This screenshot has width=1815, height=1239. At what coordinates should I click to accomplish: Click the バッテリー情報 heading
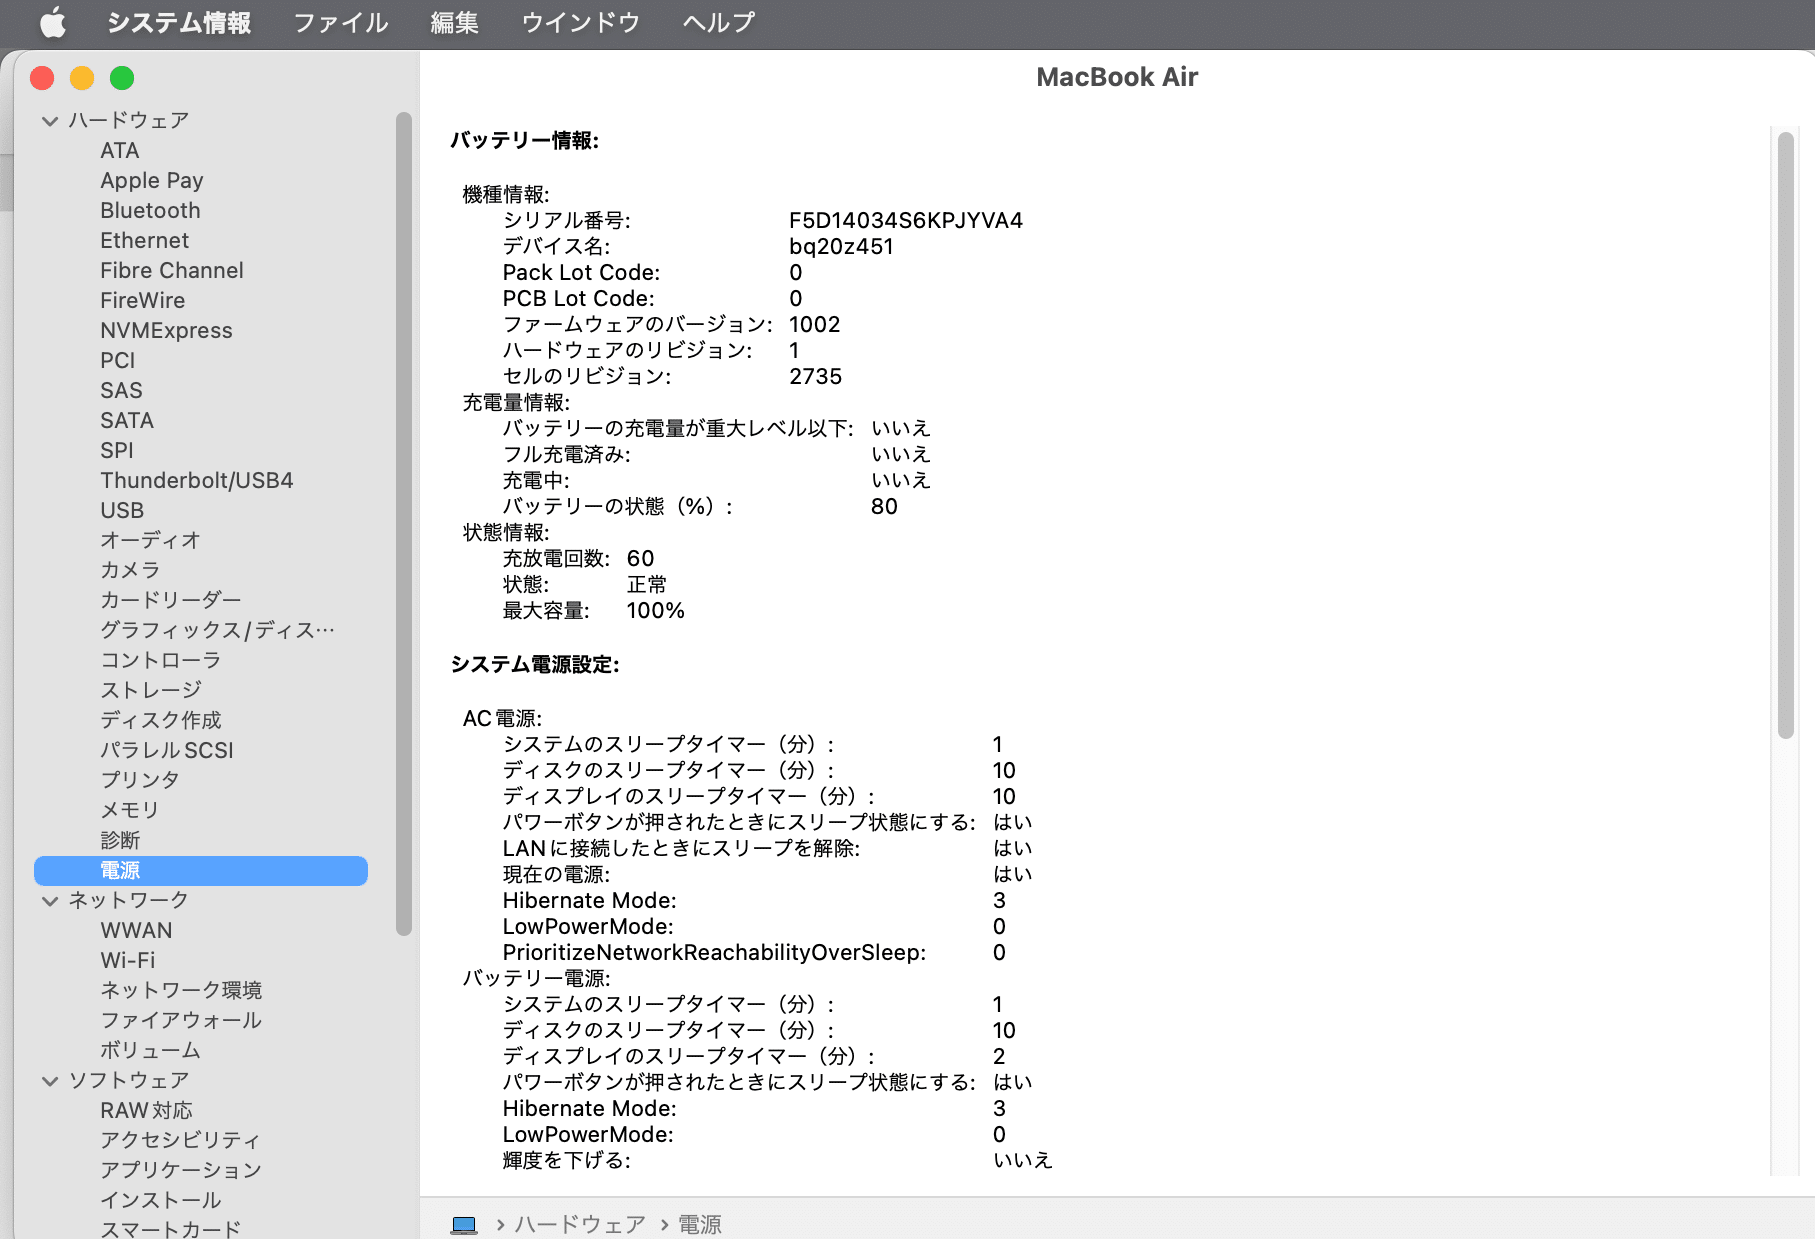tap(525, 140)
